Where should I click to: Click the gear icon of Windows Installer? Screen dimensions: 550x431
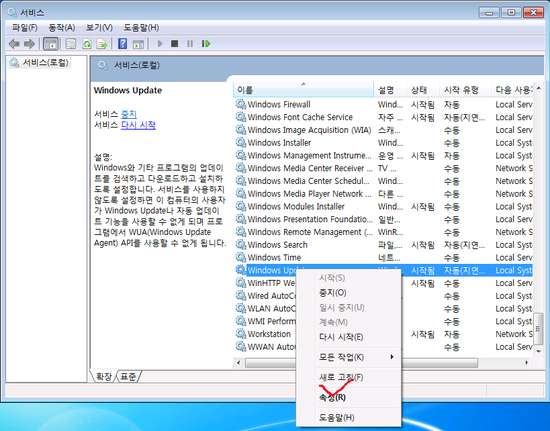pos(241,142)
